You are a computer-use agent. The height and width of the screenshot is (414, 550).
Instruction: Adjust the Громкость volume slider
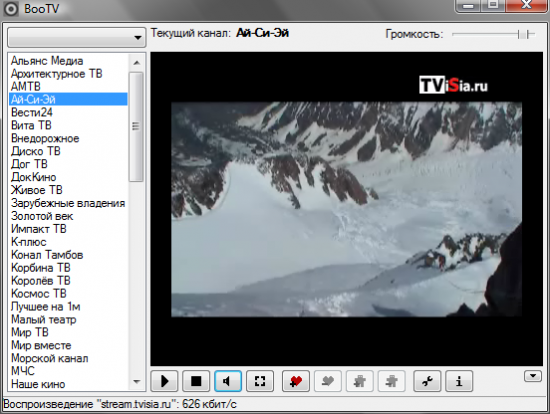point(493,34)
